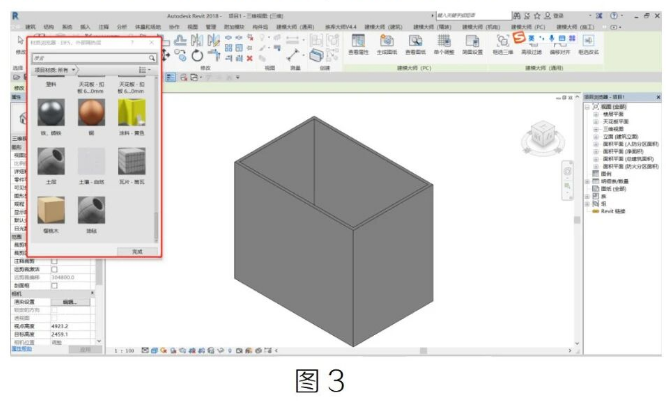Click the mirror tool in Modify panel
Screen dimensions: 666x401
(x=197, y=41)
